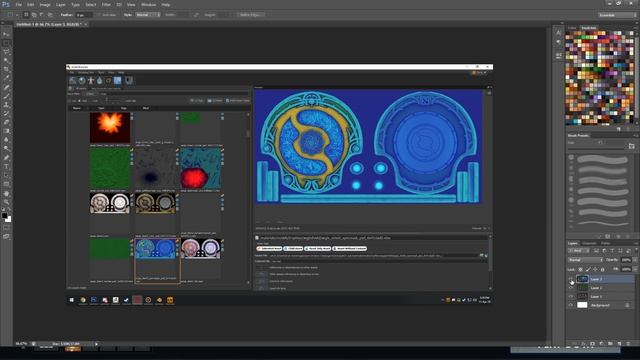
Task: Open the Style dropdown in options bar
Action: pyautogui.click(x=148, y=15)
